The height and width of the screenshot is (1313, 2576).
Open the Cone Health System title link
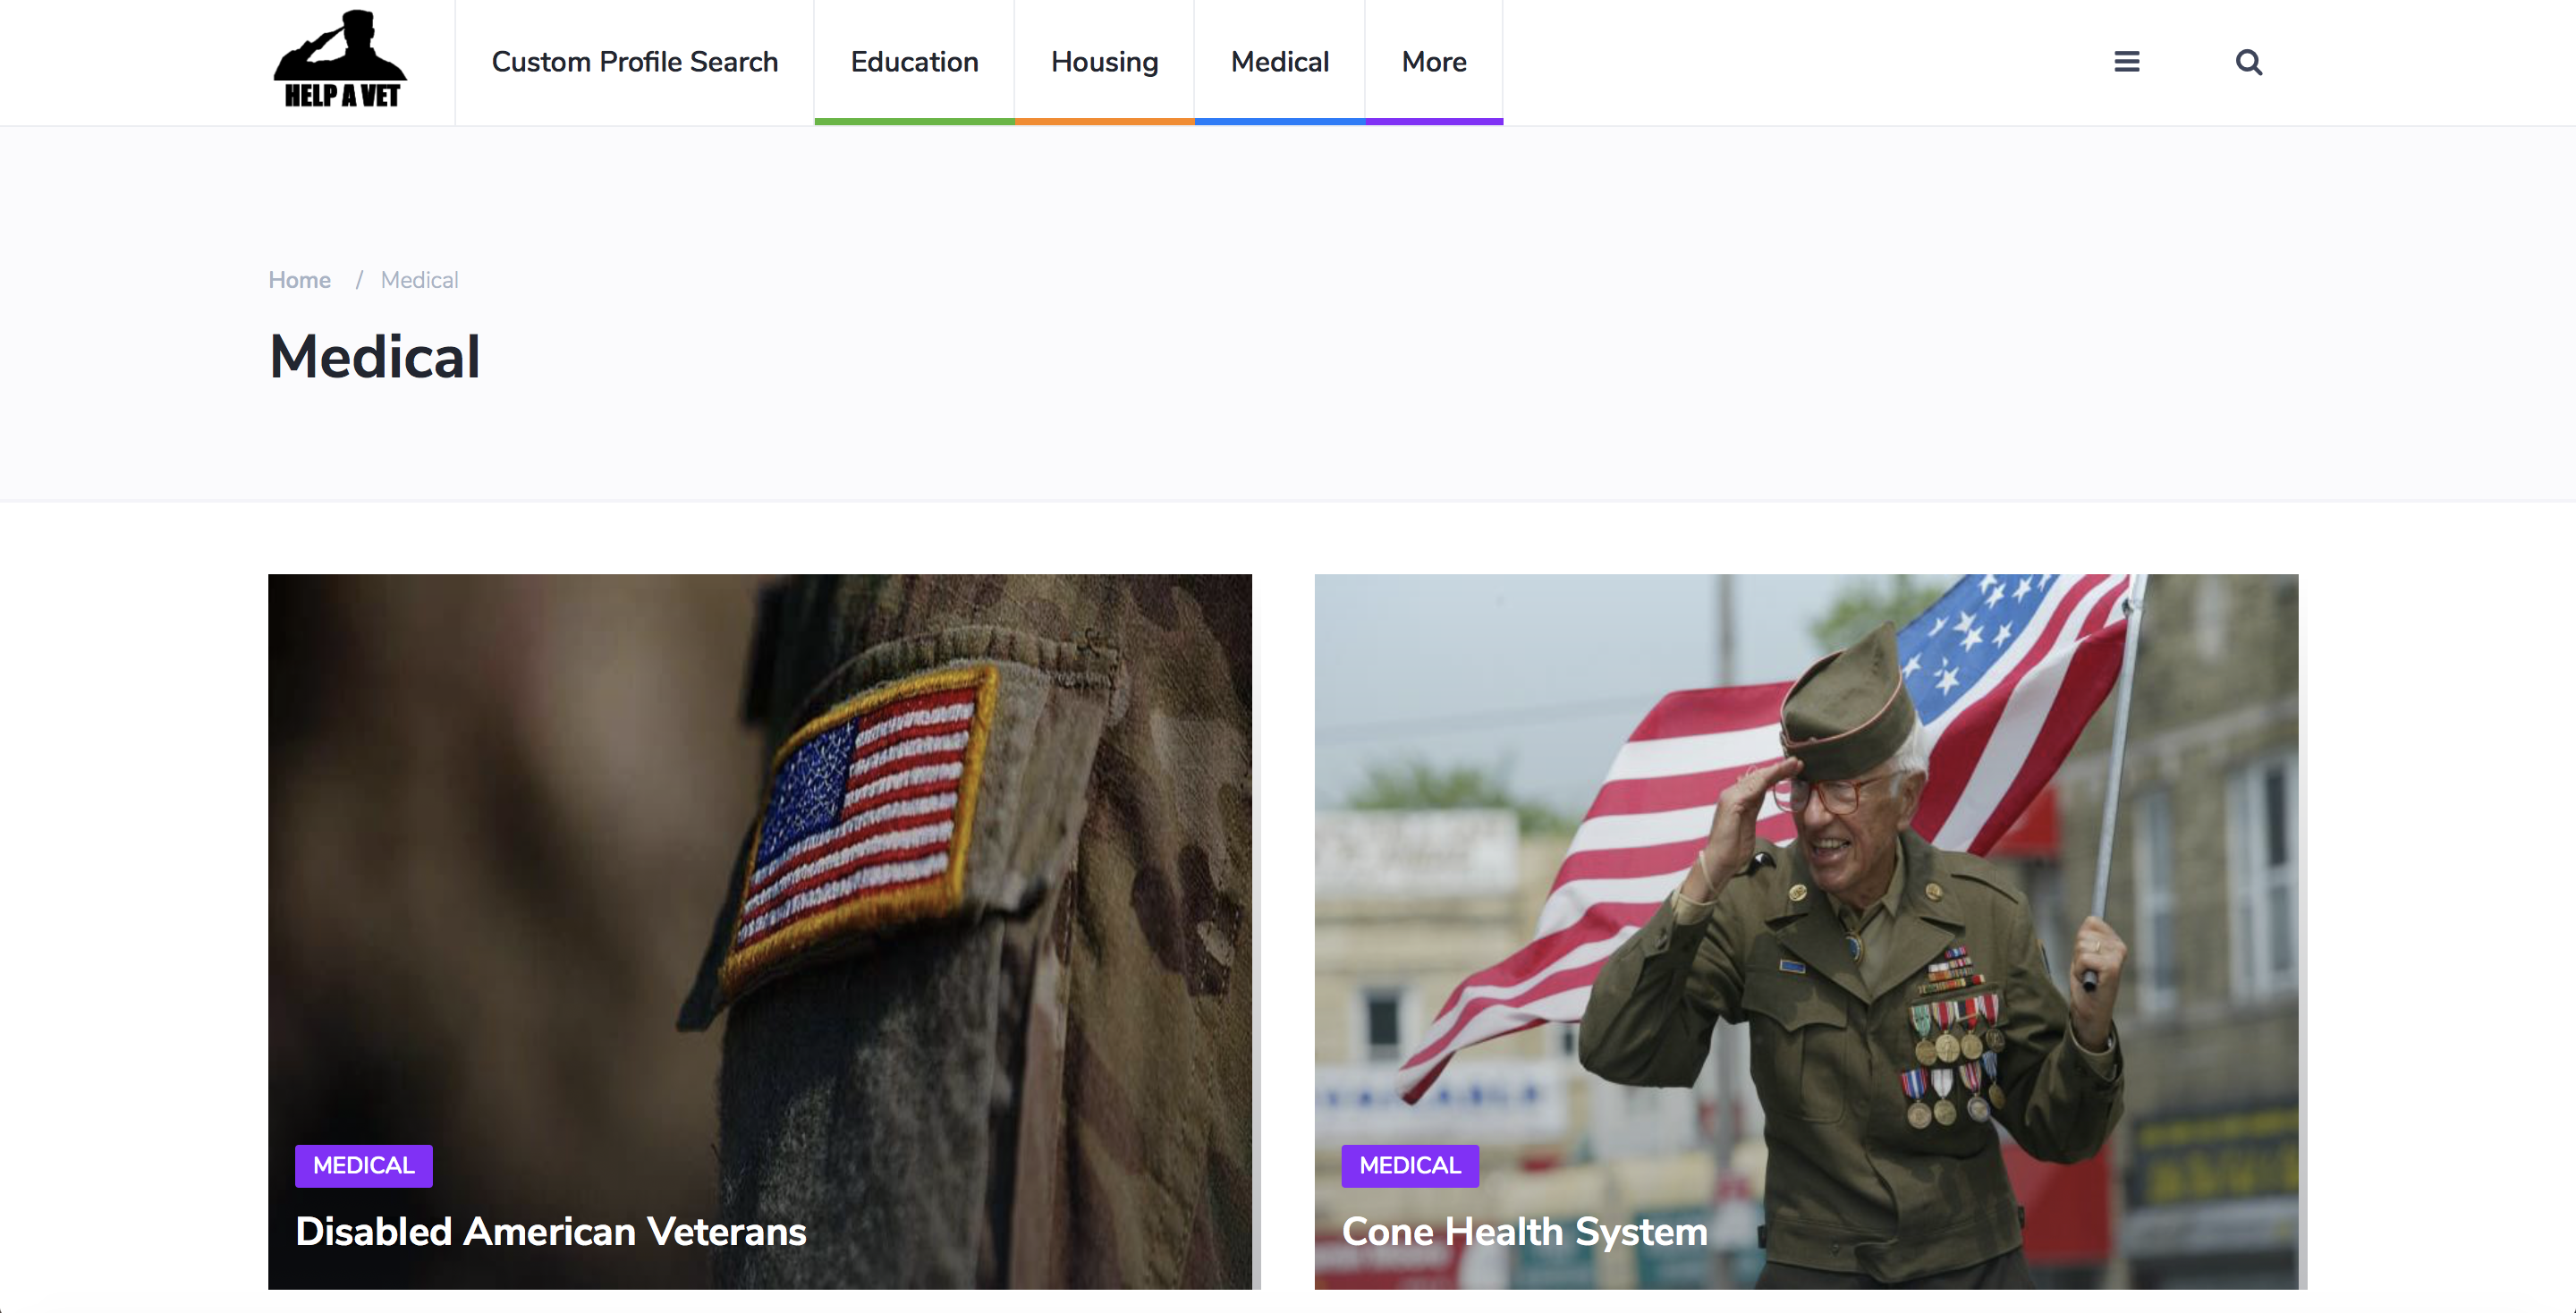pos(1524,1231)
